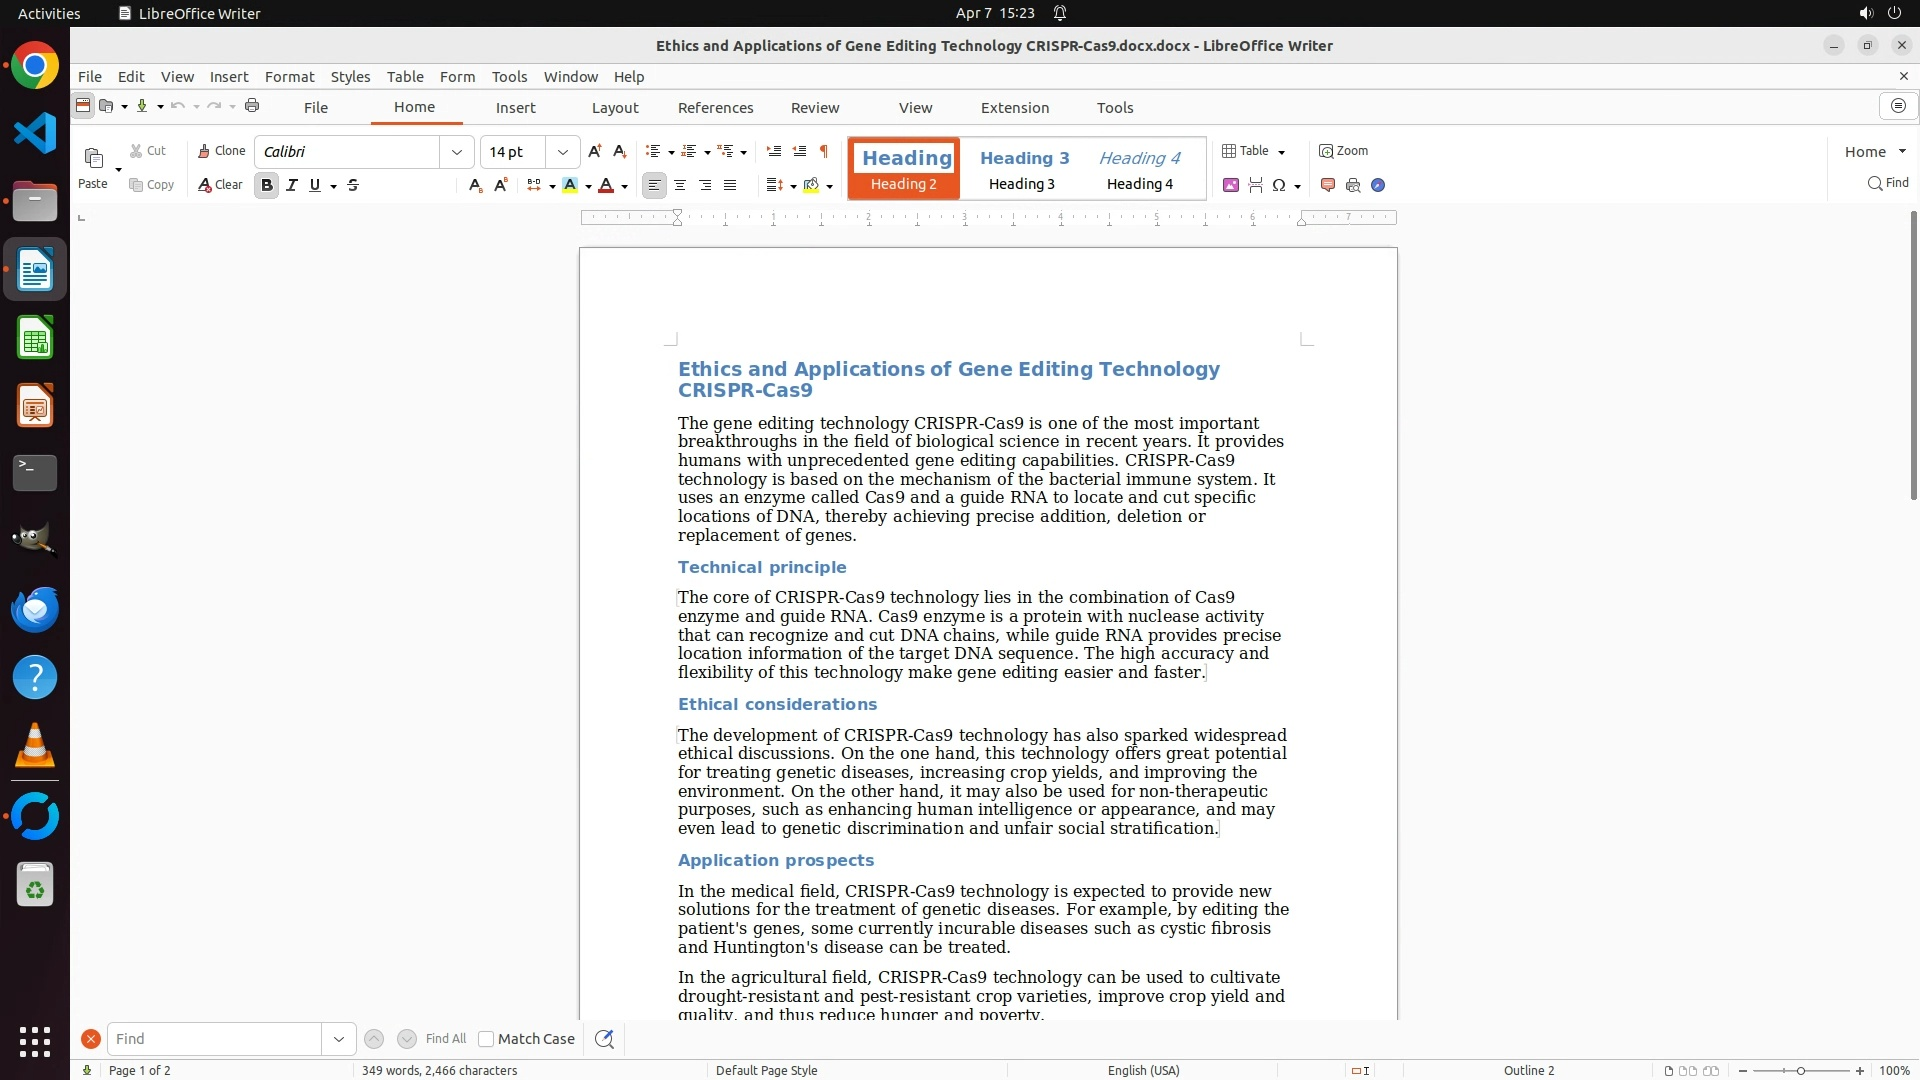Apply the yellow highlighting color swatch
The width and height of the screenshot is (1920, 1080).
pos(570,185)
